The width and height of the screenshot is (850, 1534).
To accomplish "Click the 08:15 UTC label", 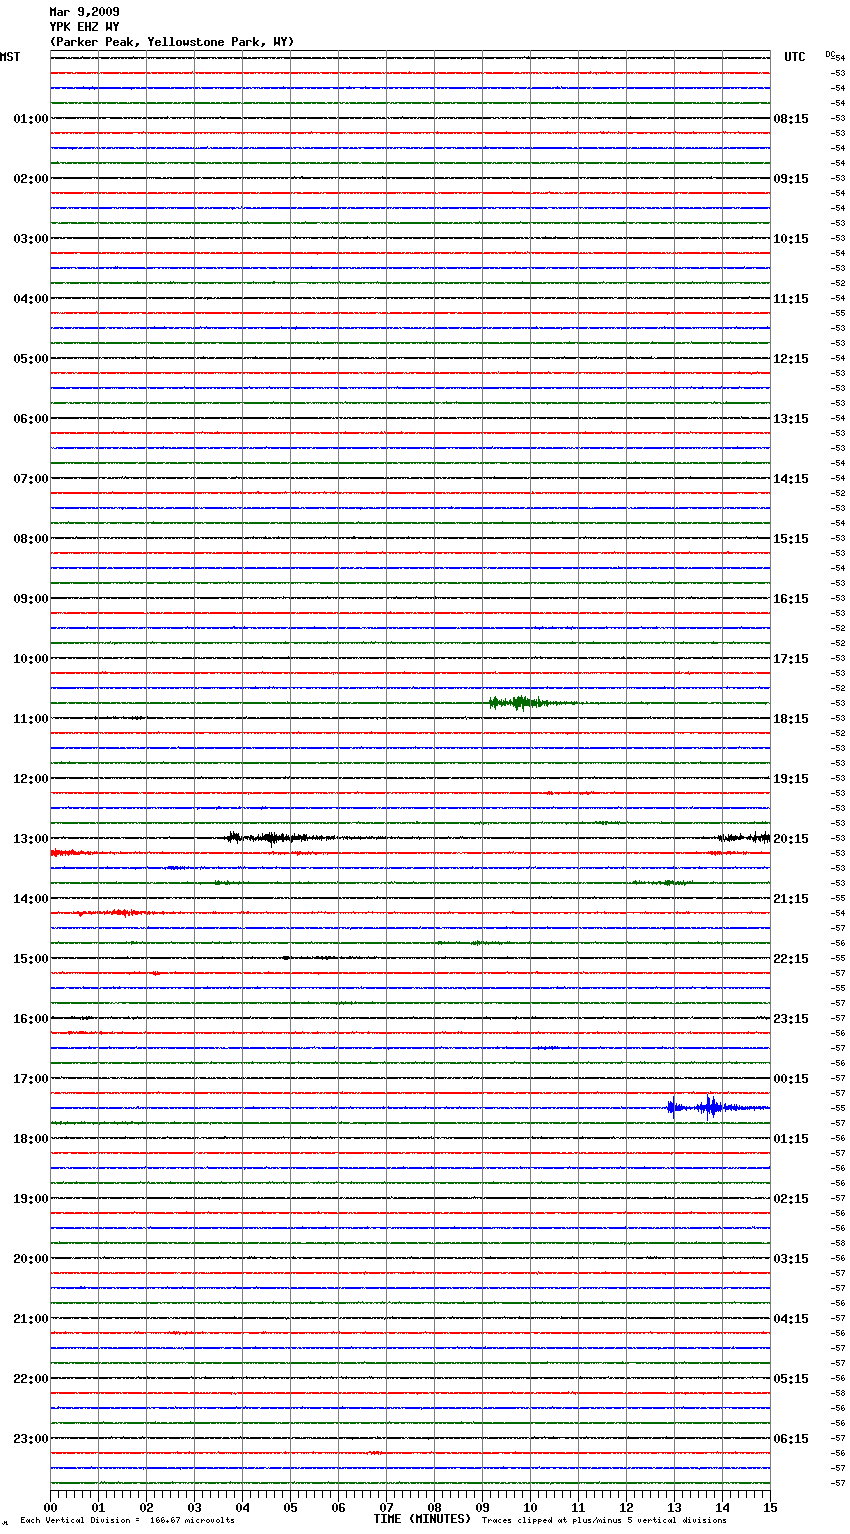I will click(791, 119).
